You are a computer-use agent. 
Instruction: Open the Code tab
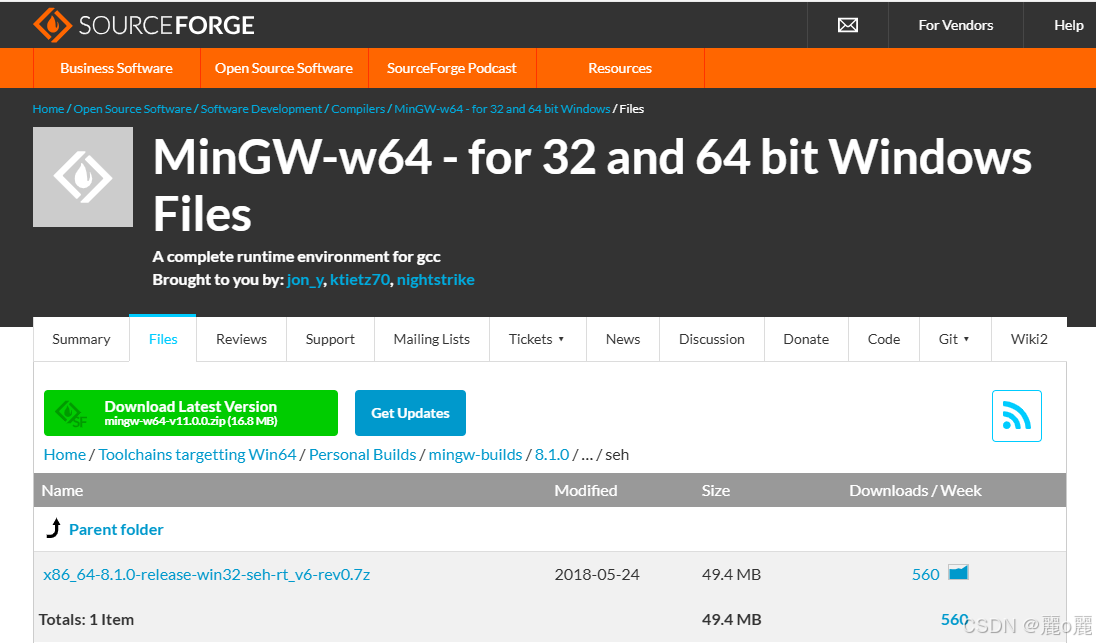(x=884, y=339)
